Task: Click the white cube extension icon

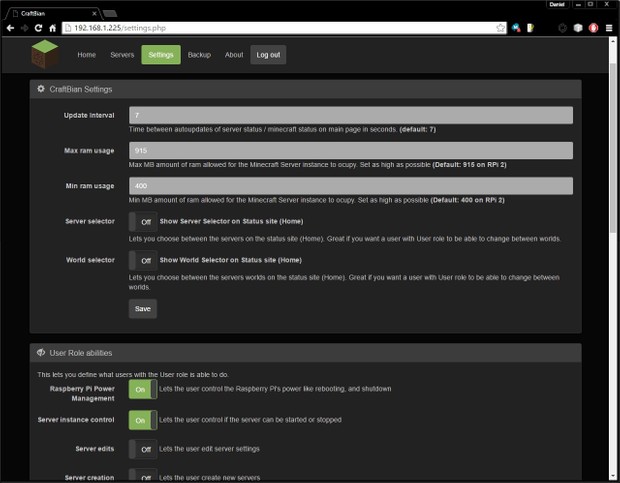Action: [x=578, y=28]
